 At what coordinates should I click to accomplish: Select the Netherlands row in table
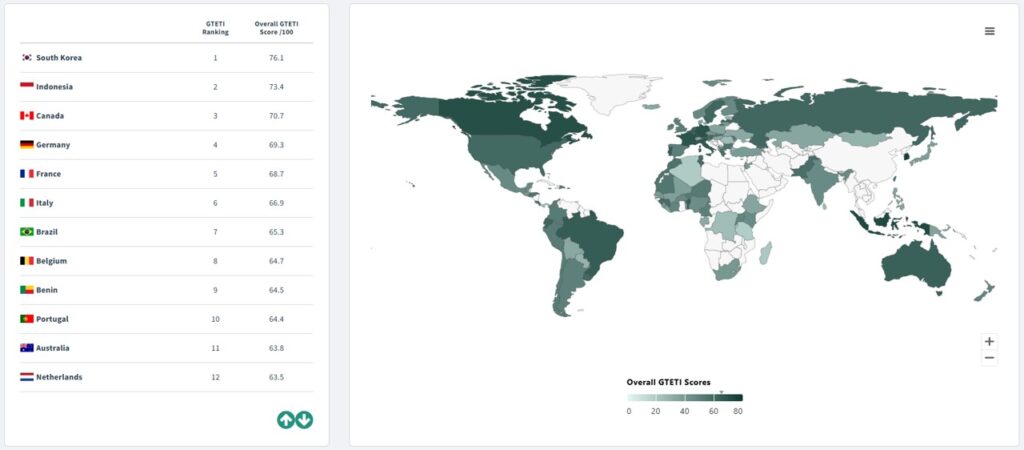[x=165, y=377]
